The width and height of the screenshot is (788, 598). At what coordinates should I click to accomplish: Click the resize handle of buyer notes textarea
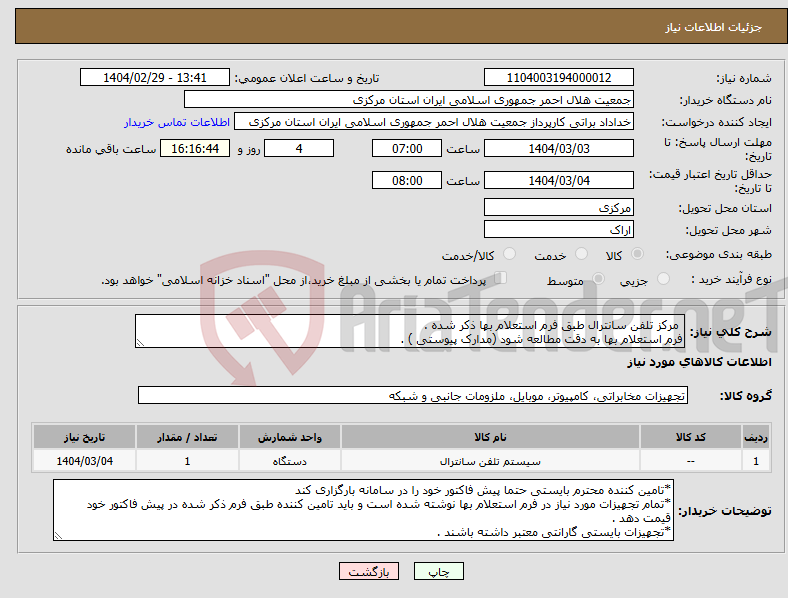pos(58,536)
